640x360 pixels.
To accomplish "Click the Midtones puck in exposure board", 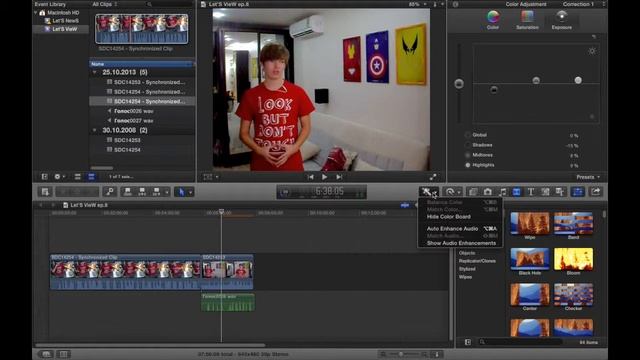I will click(536, 80).
